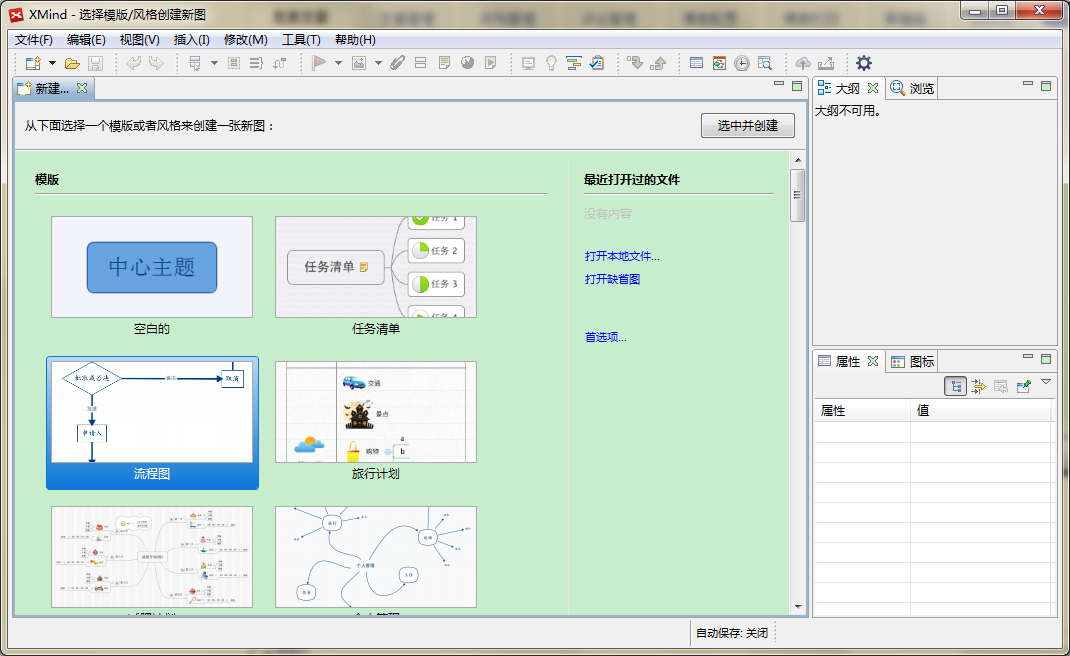Click the save diskette icon
Image resolution: width=1070 pixels, height=656 pixels.
pos(96,63)
